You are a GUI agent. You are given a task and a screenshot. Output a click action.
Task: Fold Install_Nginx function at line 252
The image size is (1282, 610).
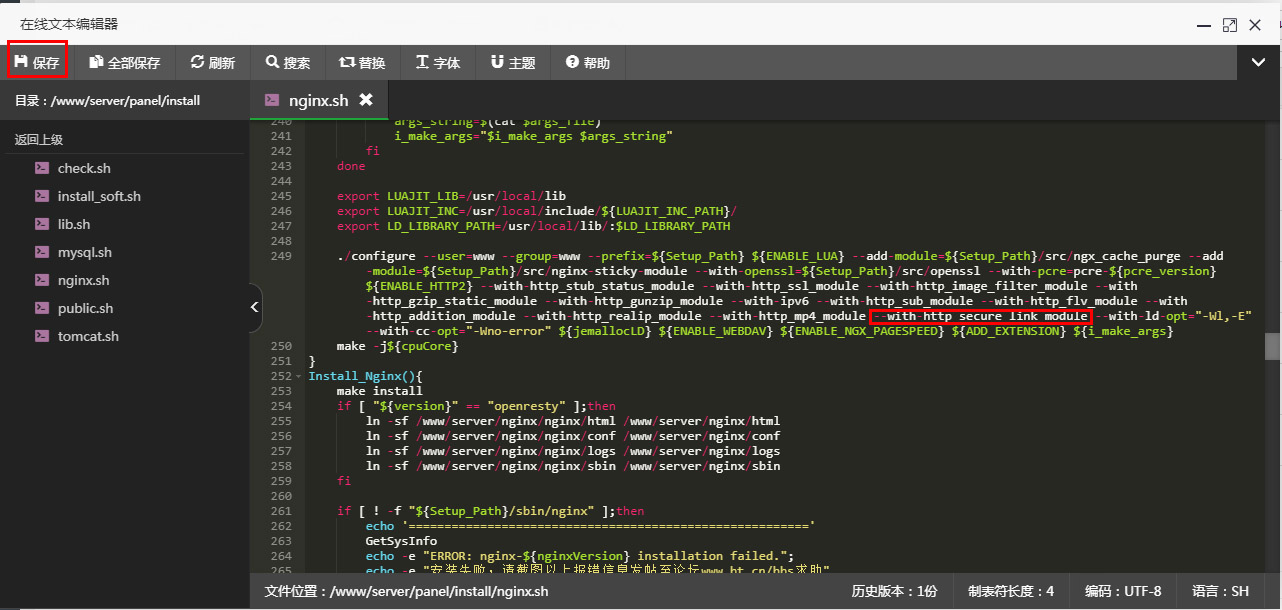299,376
